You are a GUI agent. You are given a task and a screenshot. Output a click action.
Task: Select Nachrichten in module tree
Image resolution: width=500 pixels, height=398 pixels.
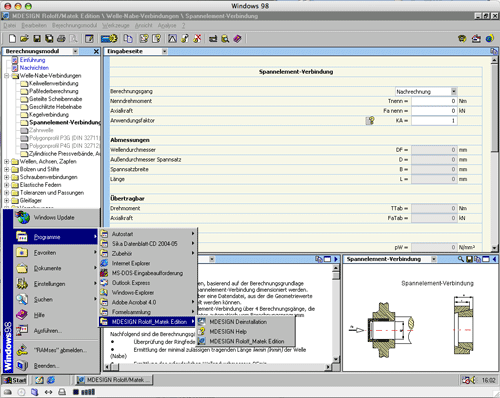coord(34,68)
